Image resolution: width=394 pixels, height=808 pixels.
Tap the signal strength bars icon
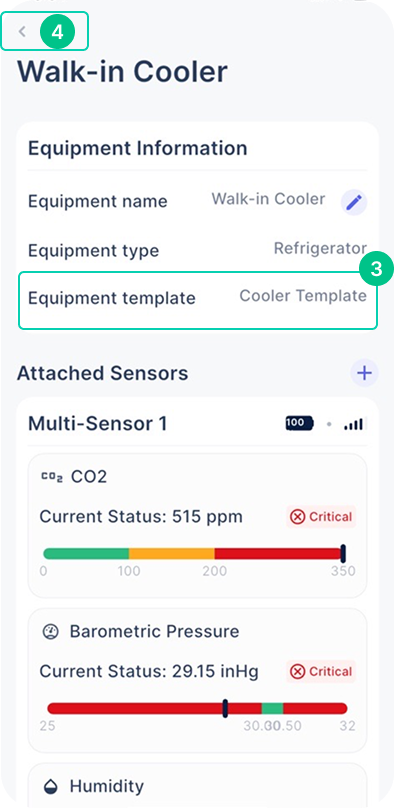353,425
